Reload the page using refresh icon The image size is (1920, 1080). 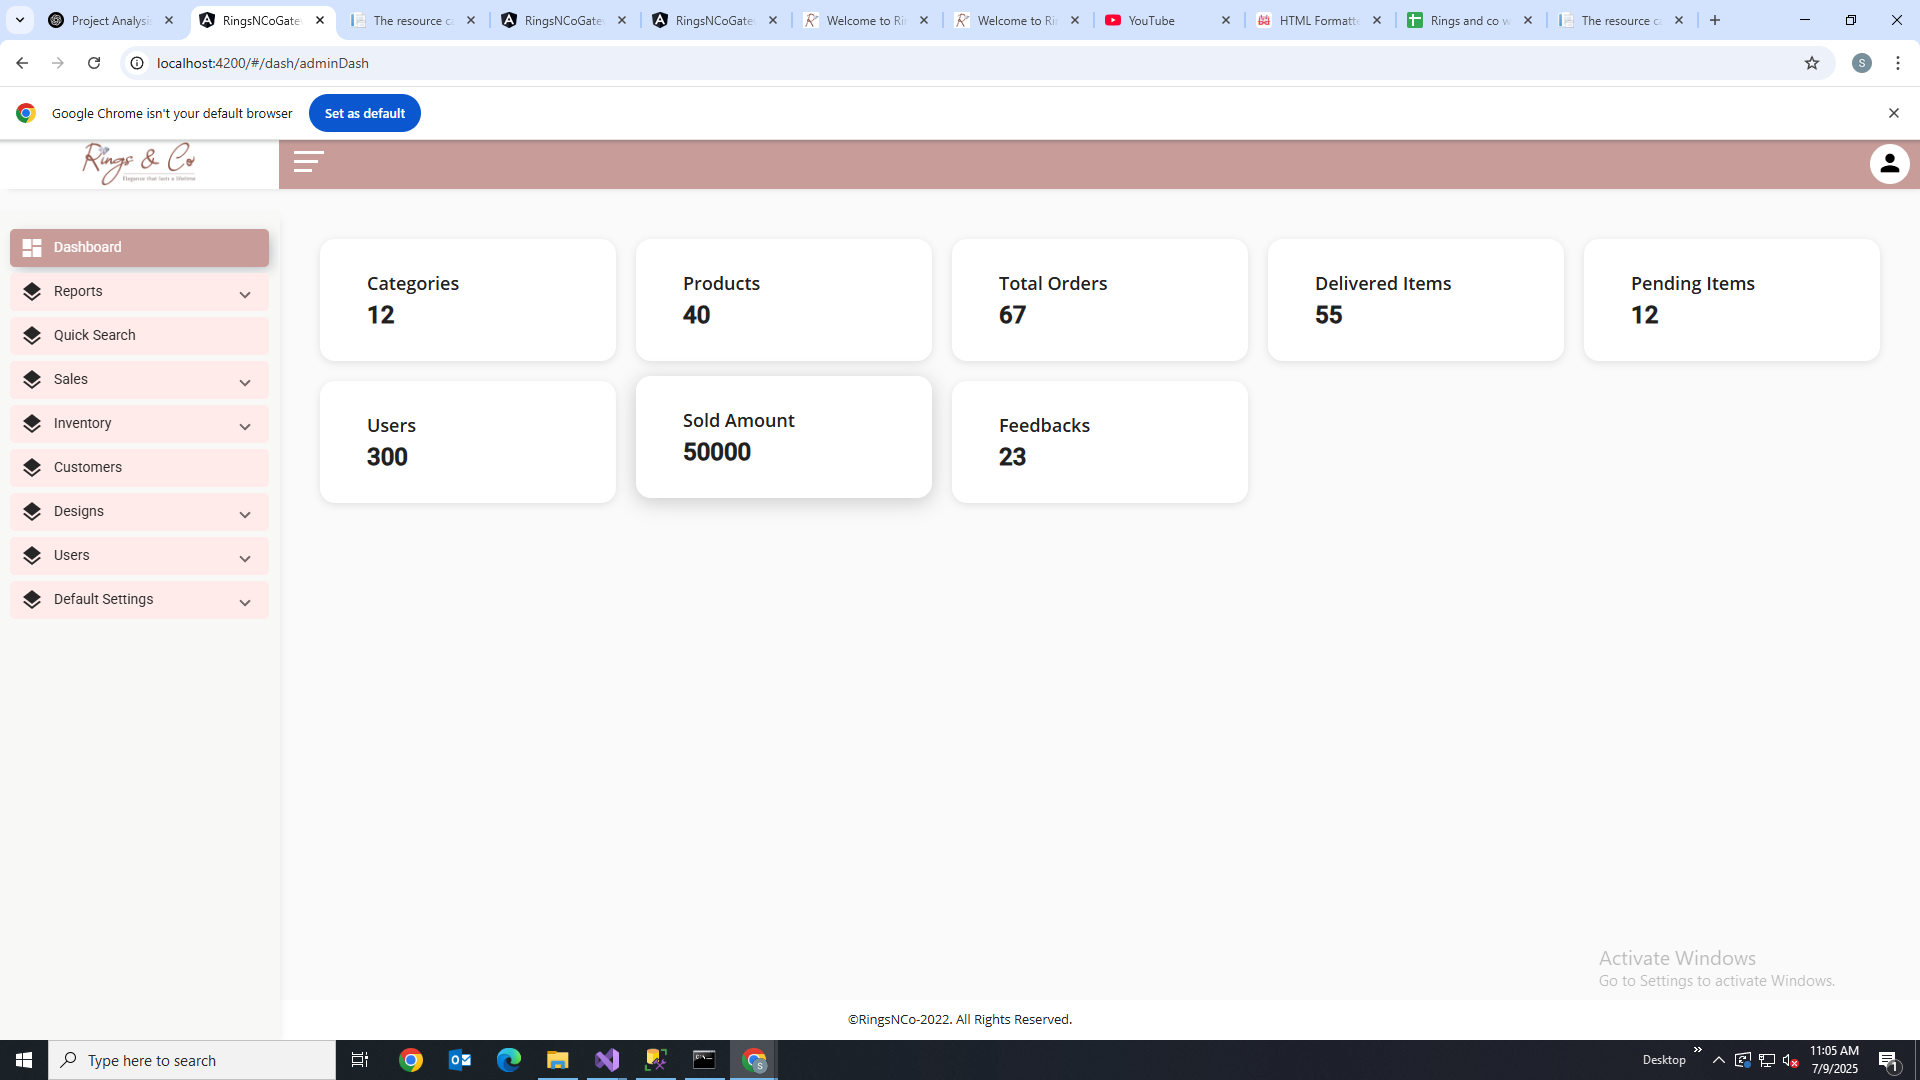click(94, 63)
